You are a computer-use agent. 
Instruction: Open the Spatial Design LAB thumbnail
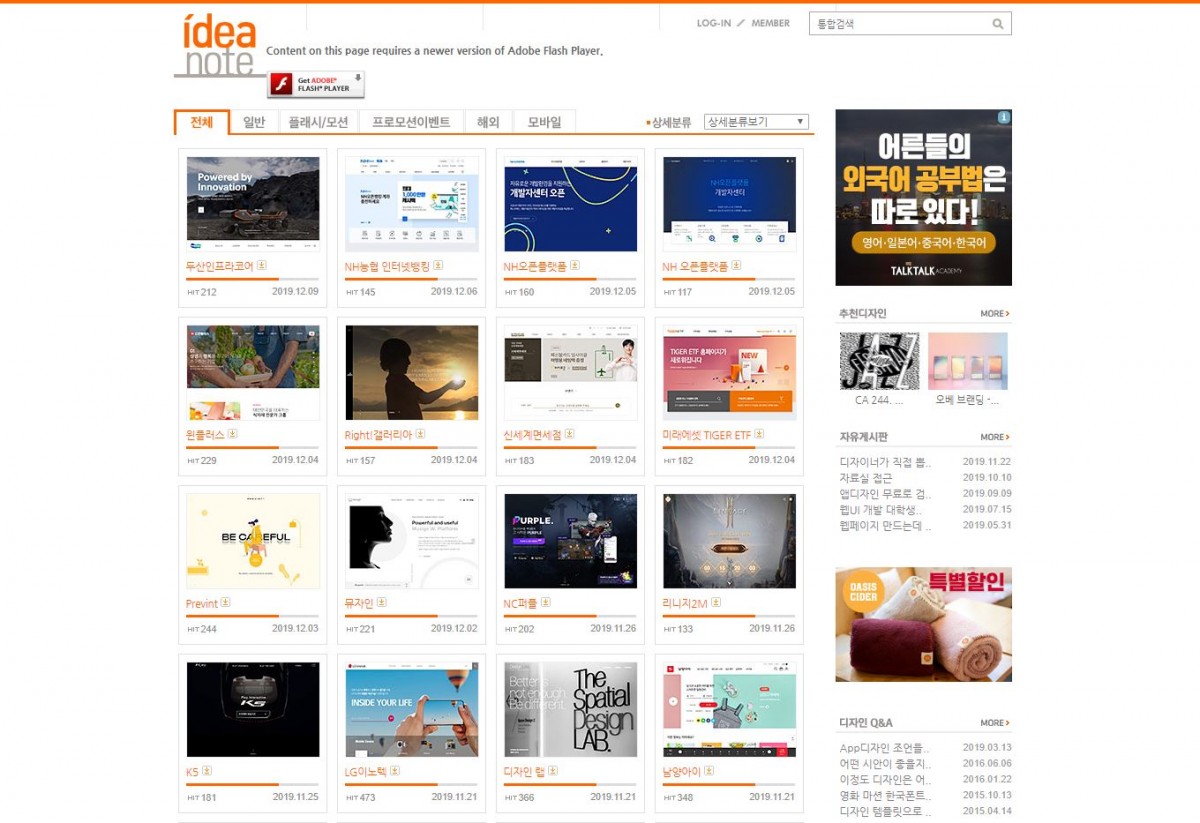coord(571,709)
